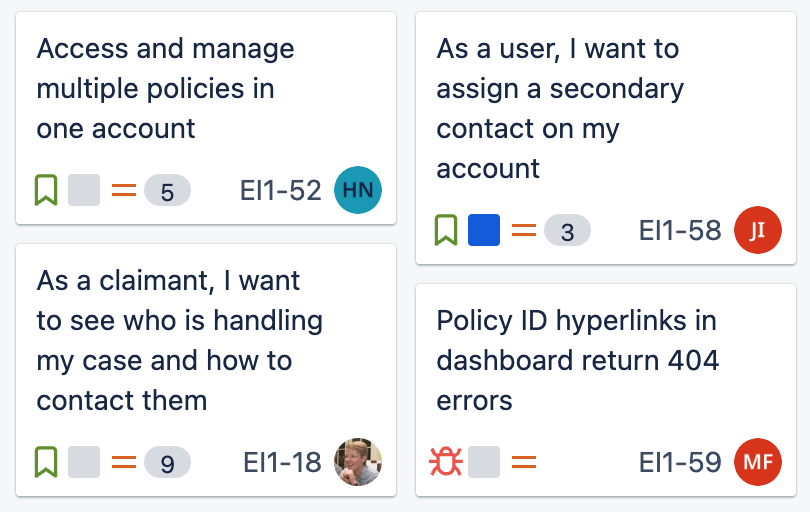Screen dimensions: 810x512
Task: Click grey color square on EI1-52 card
Action: (84, 190)
